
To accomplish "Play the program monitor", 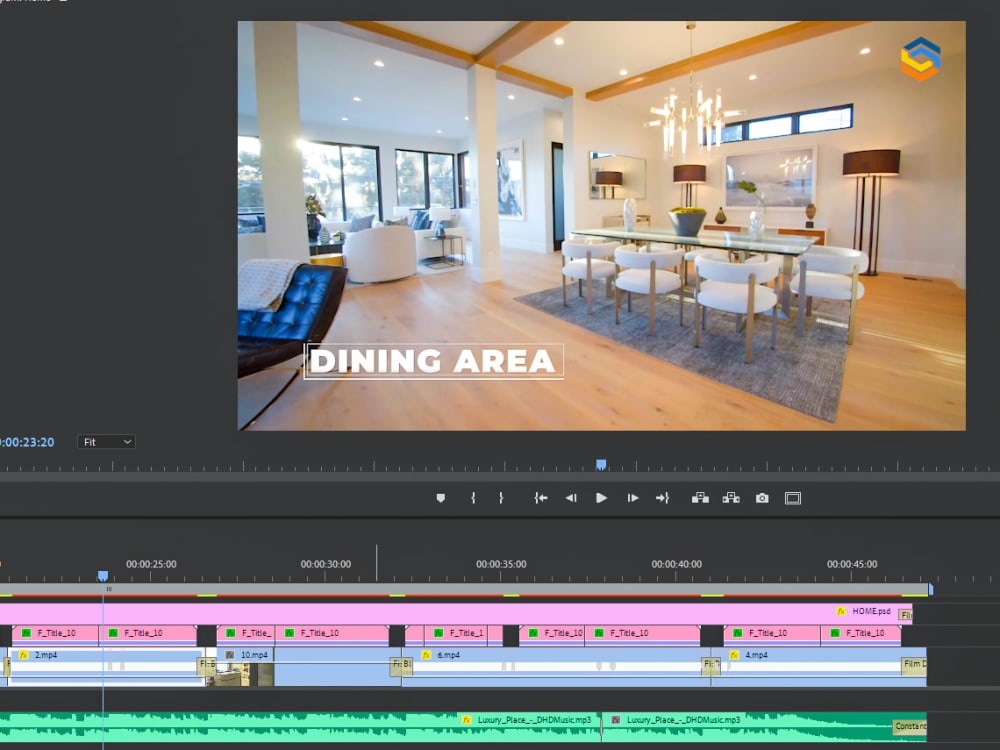I will click(601, 498).
